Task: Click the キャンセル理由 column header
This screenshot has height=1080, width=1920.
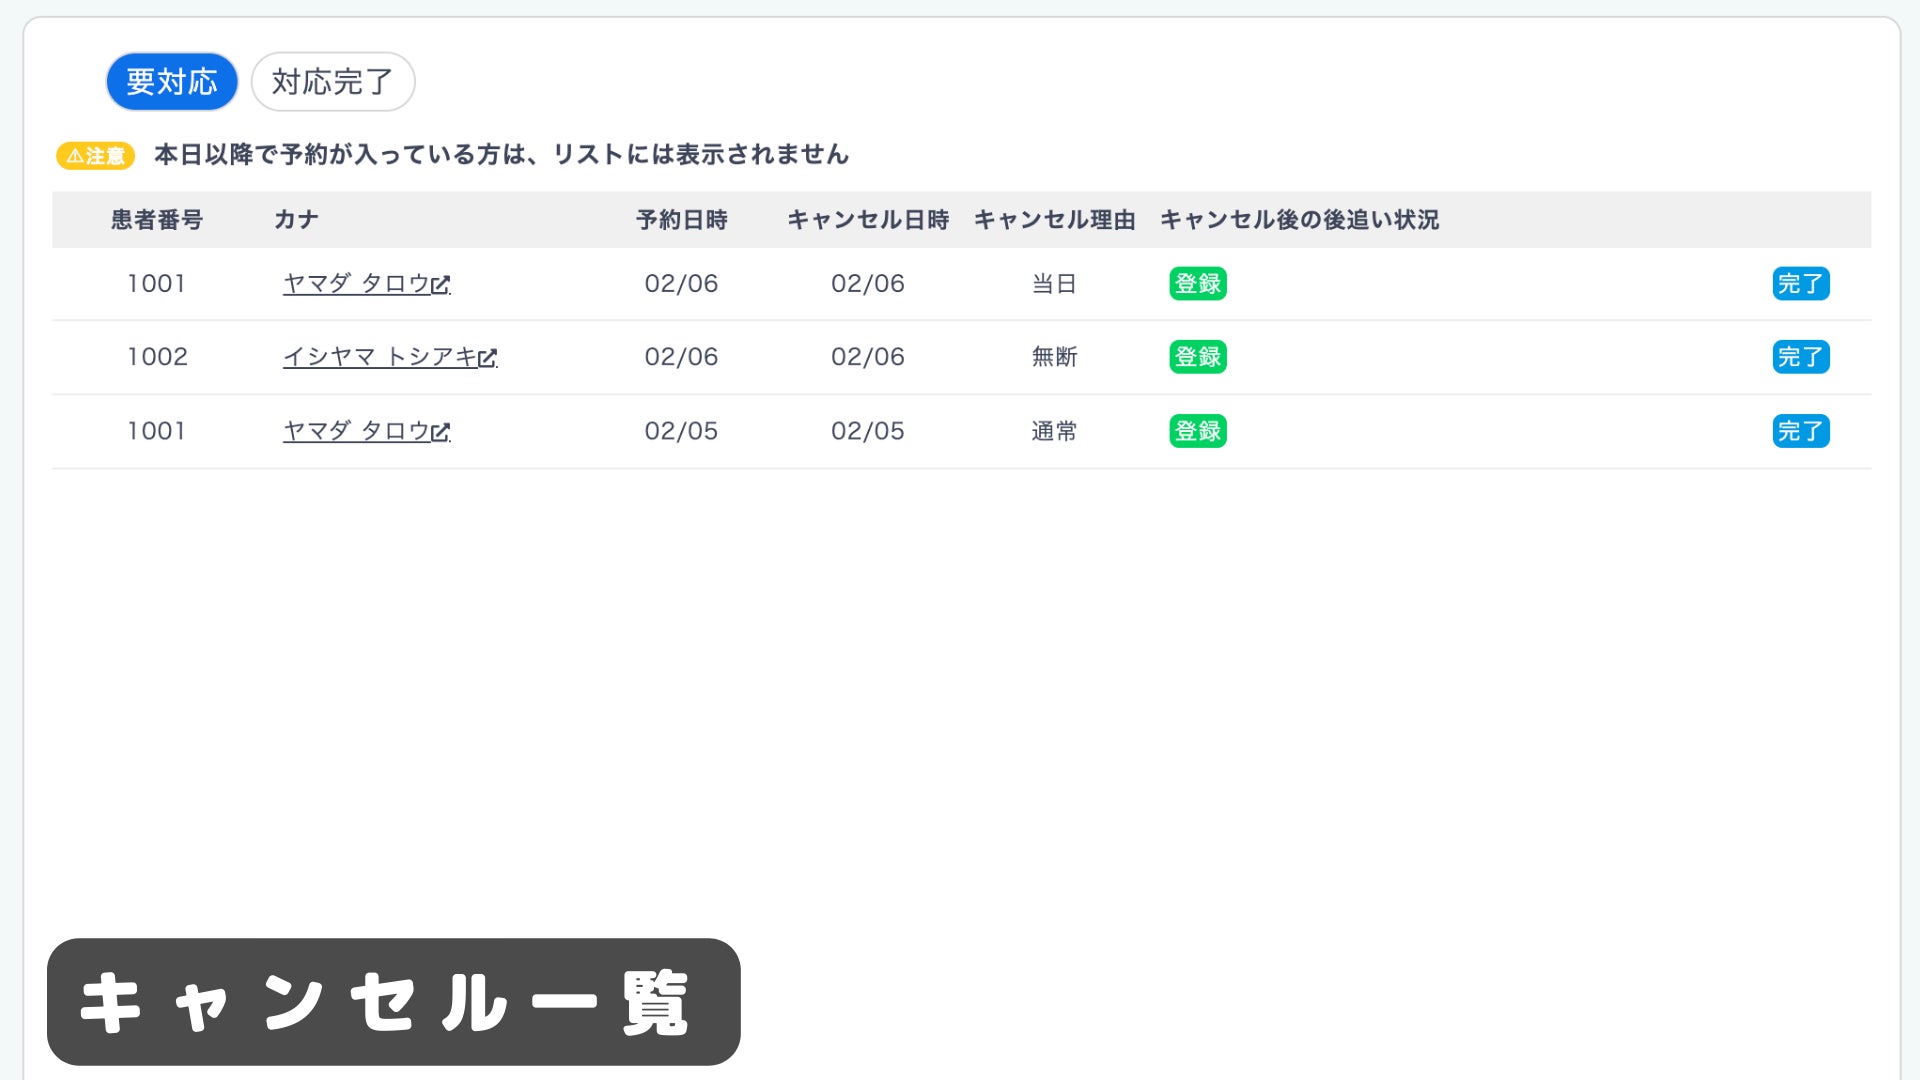Action: (1054, 220)
